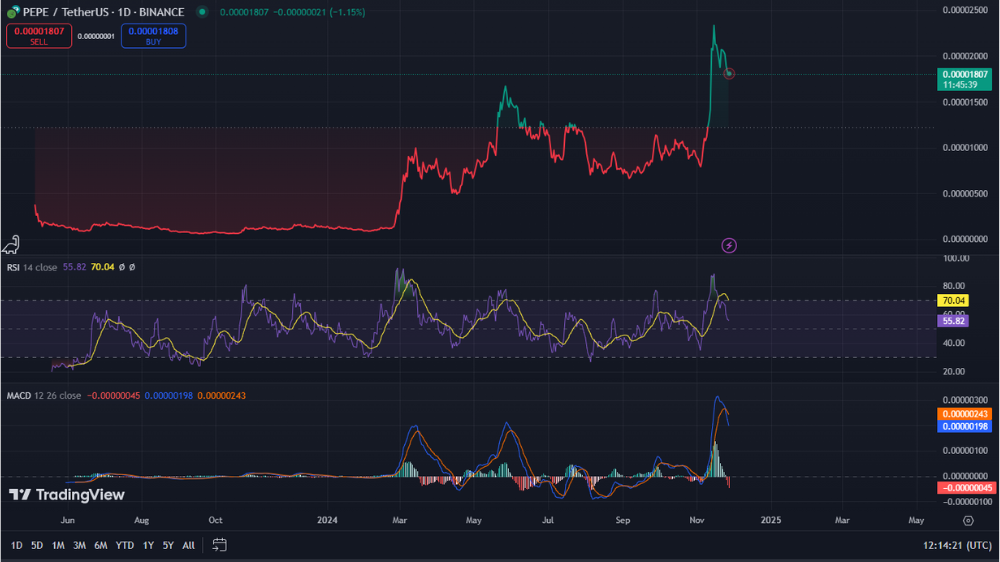1000x562 pixels.
Task: Click the Nov label on time axis
Action: coord(696,521)
